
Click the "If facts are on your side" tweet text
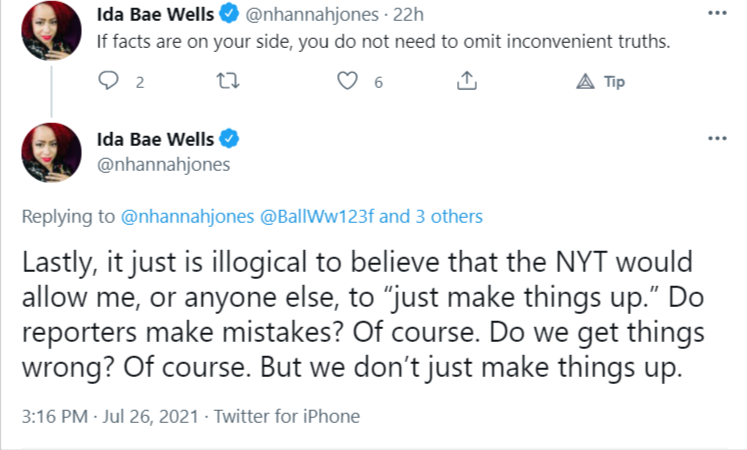(x=387, y=42)
